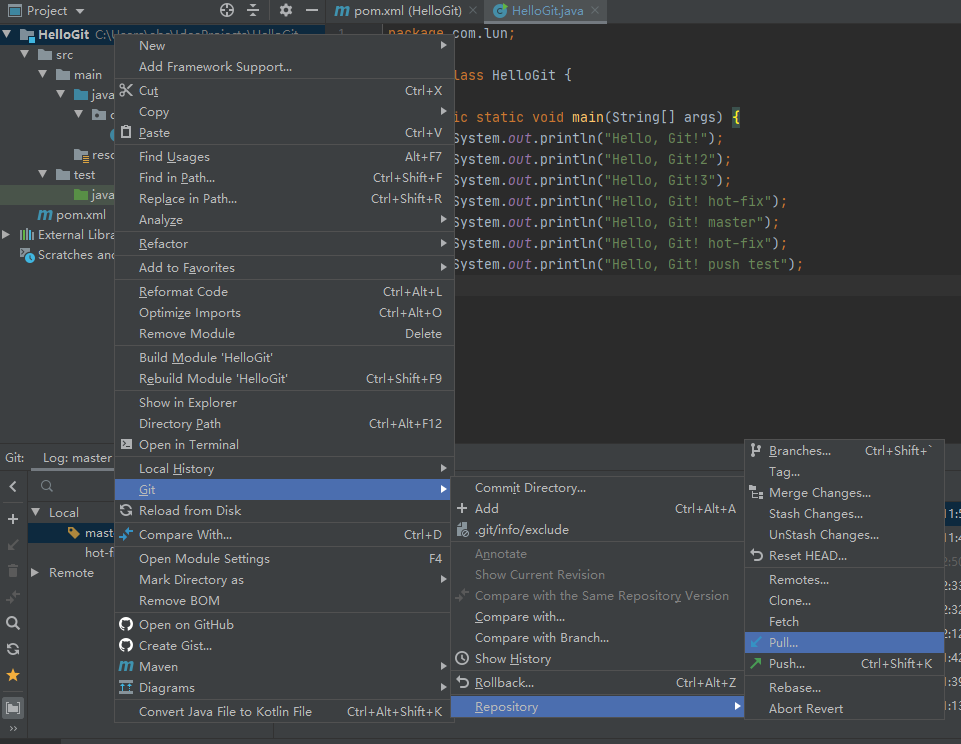Screen dimensions: 961x744
Task: Click the locate/select opened file target icon
Action: click(x=227, y=10)
